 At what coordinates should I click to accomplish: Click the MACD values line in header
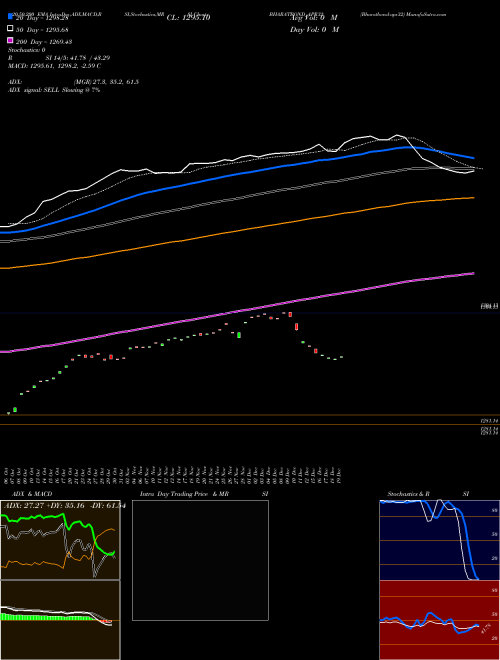(54, 66)
